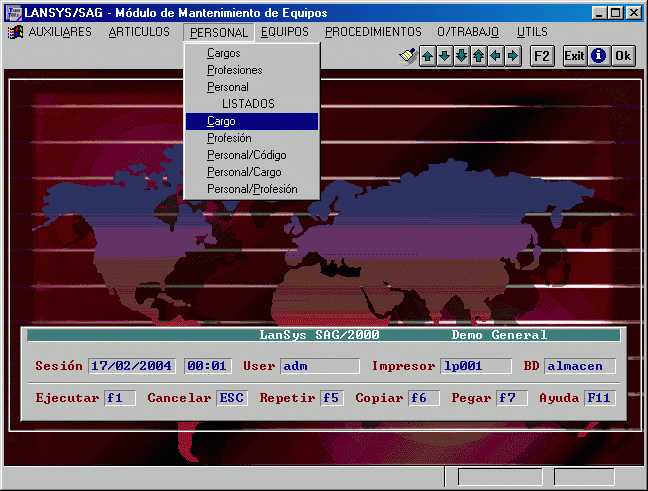Close the LANSYS/SAG window

click(634, 13)
